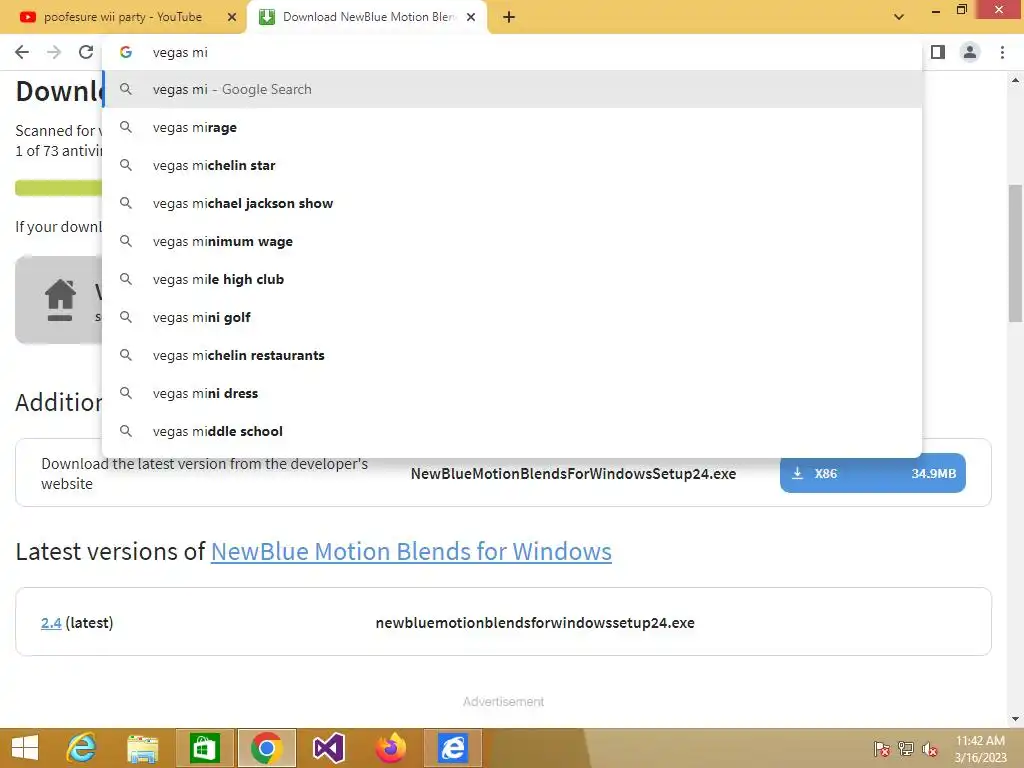
Task: Select the 'vegas michelin restaurants' suggestion
Action: (513, 355)
